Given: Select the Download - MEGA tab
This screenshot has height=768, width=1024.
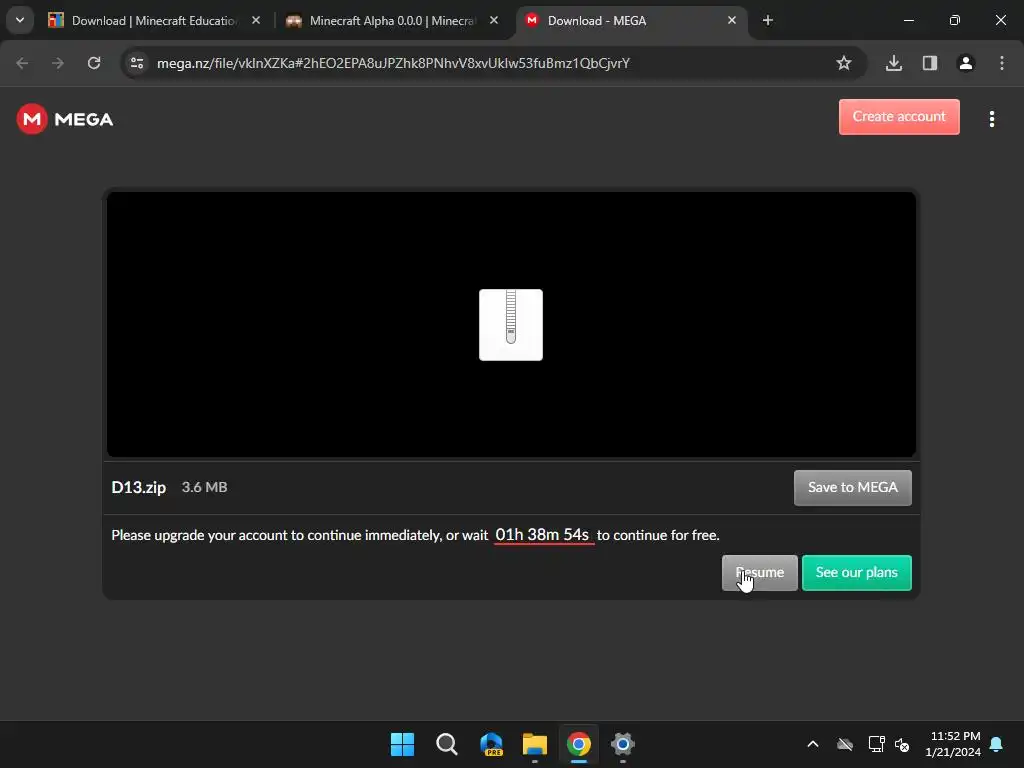Looking at the screenshot, I should [630, 20].
